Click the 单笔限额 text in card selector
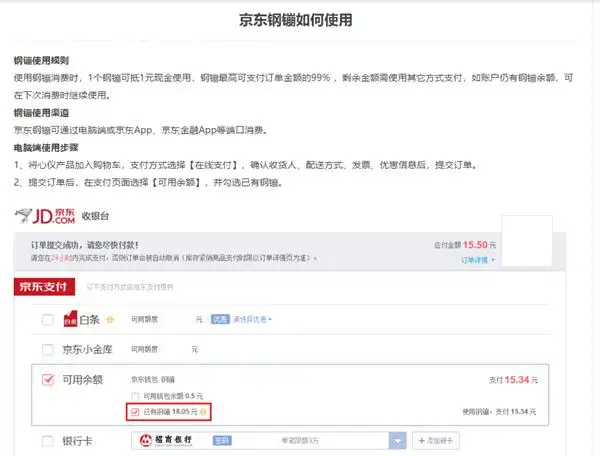Screen dimensions: 600x456 pyautogui.click(x=300, y=441)
